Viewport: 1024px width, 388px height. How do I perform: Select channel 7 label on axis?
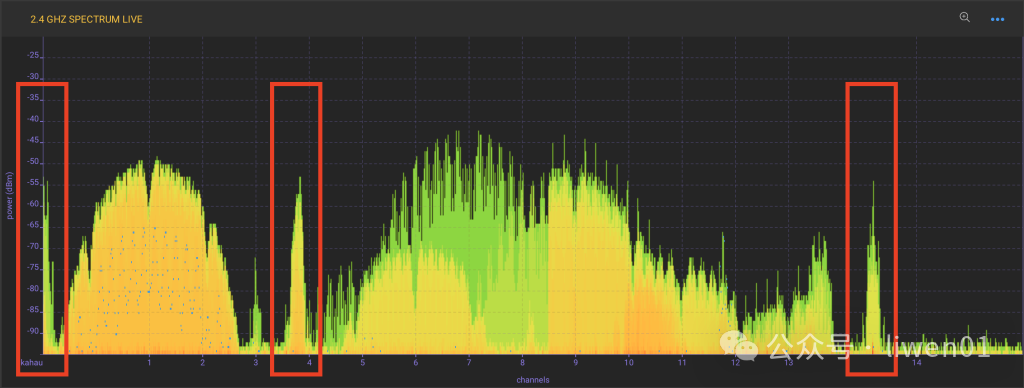point(469,363)
